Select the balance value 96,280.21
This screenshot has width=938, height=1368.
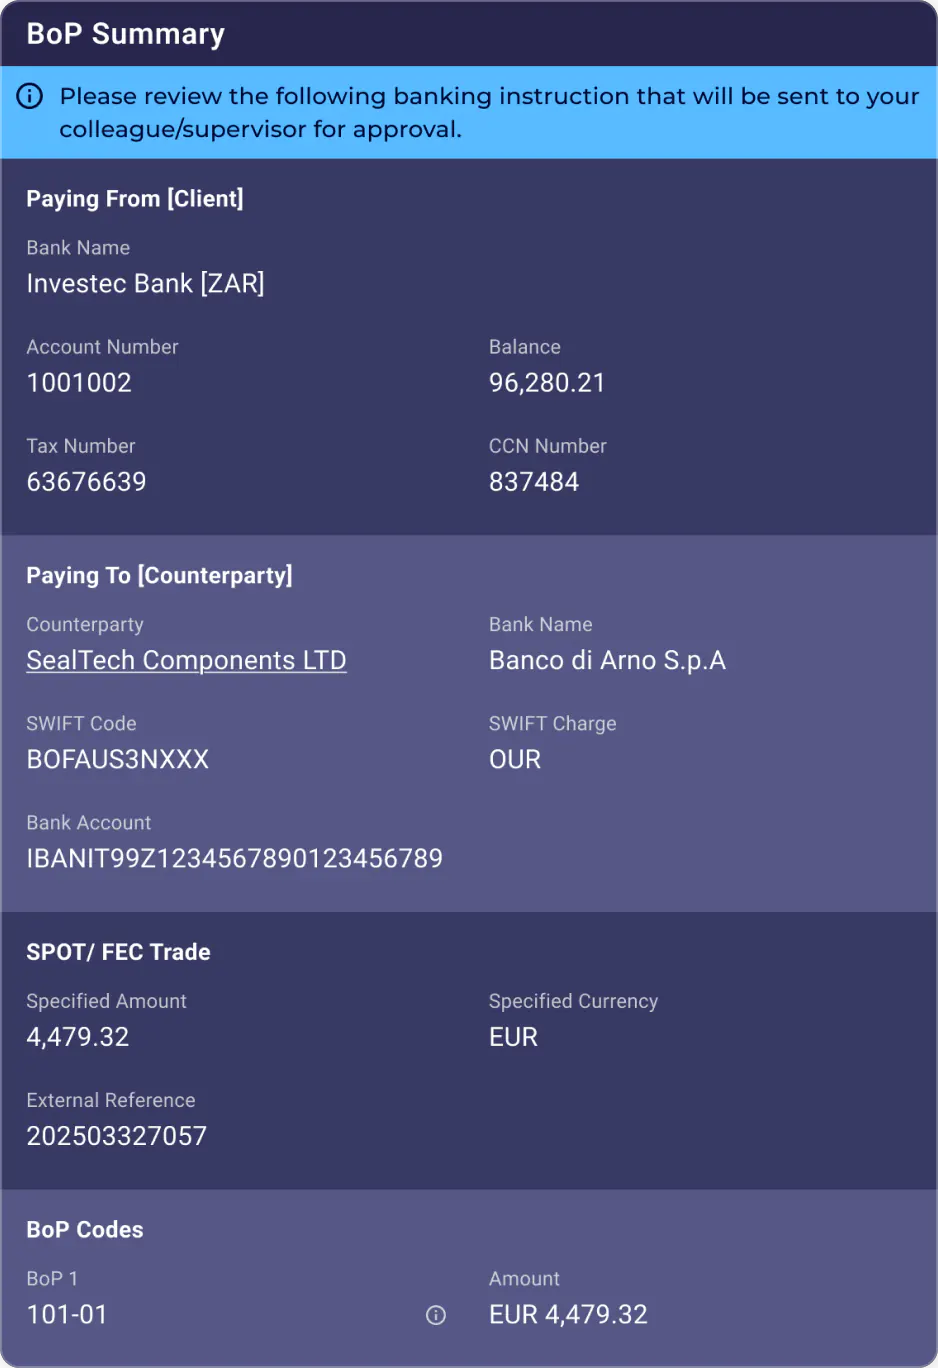pos(546,382)
